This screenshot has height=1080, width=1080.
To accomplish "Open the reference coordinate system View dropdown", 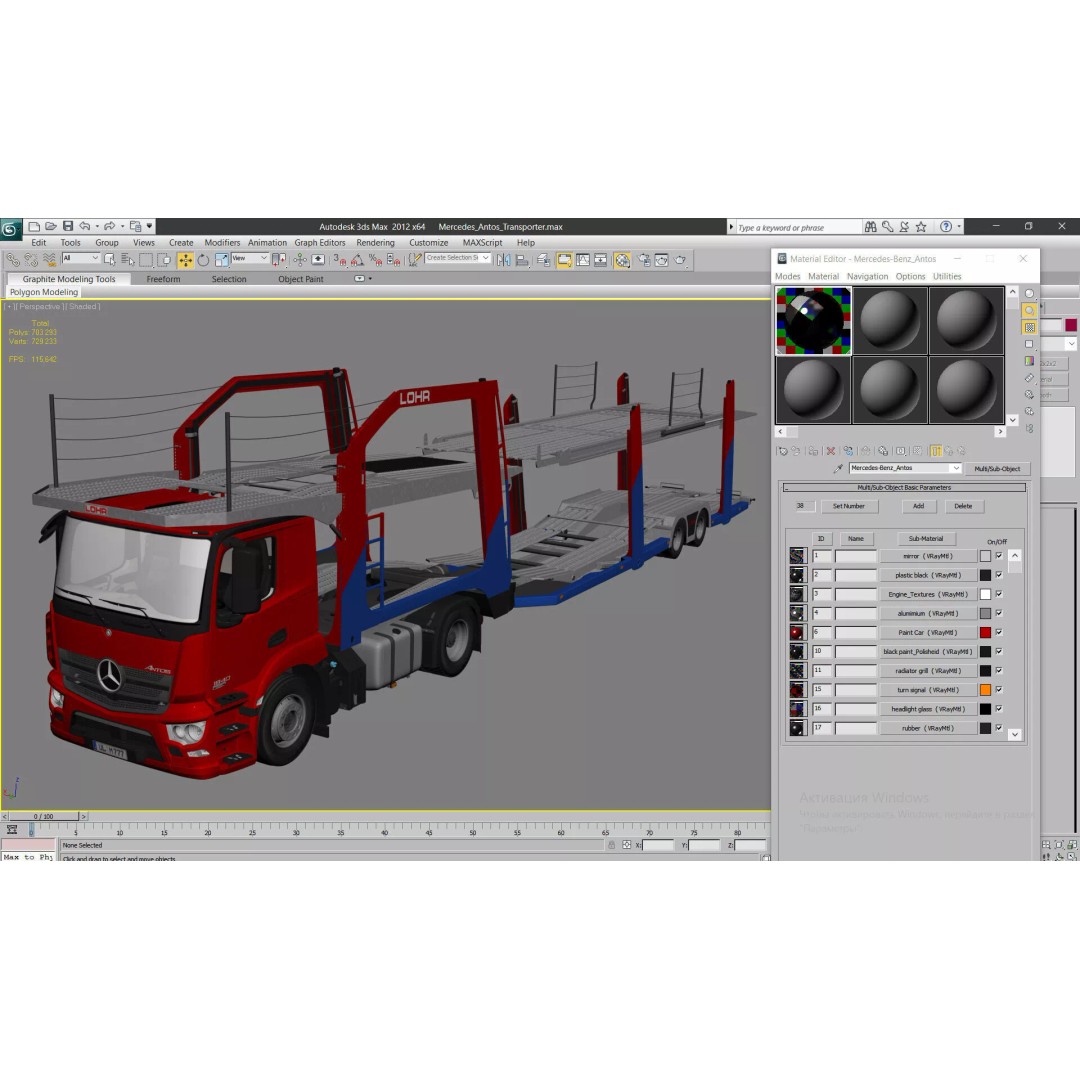I will coord(250,258).
